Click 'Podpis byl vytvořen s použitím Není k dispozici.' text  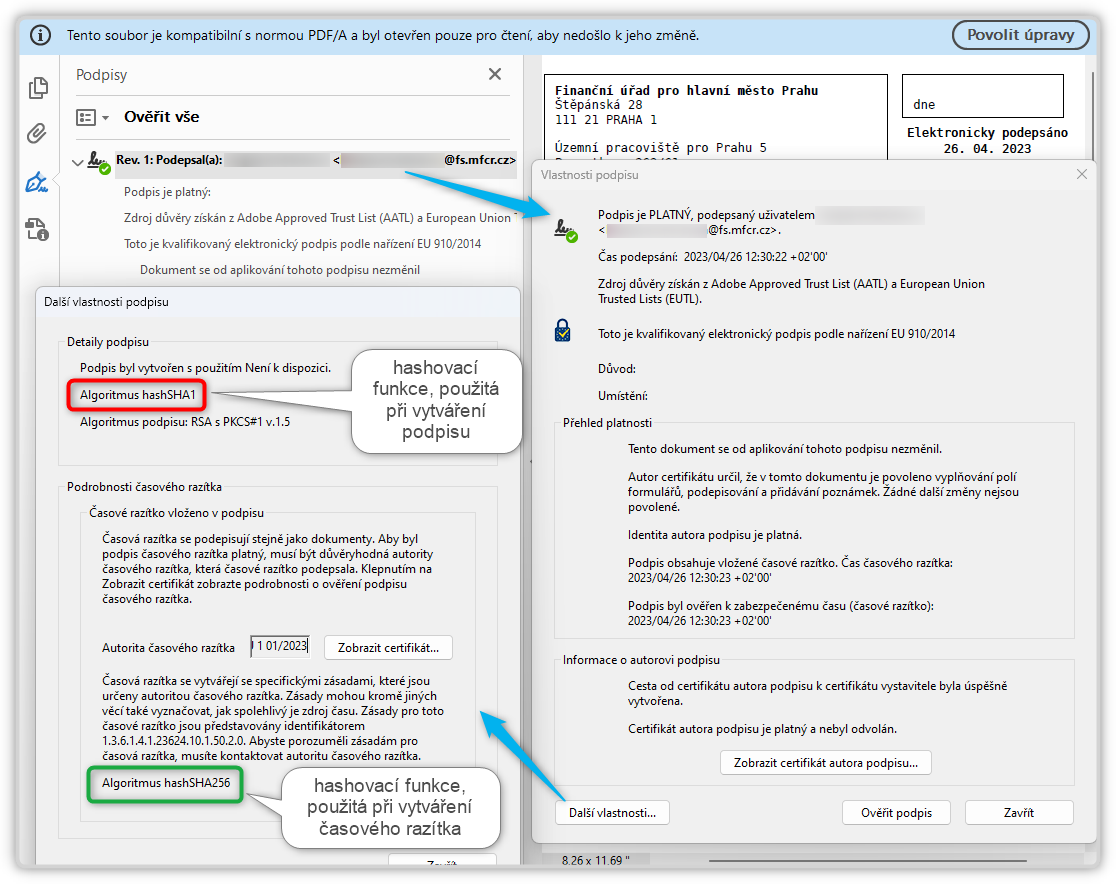click(x=206, y=368)
